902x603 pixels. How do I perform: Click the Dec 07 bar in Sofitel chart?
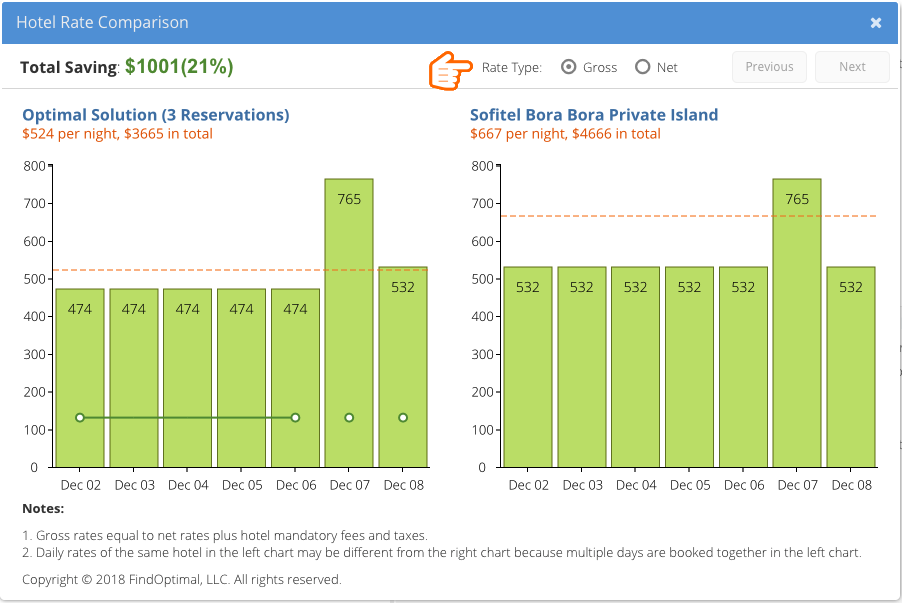pos(797,323)
